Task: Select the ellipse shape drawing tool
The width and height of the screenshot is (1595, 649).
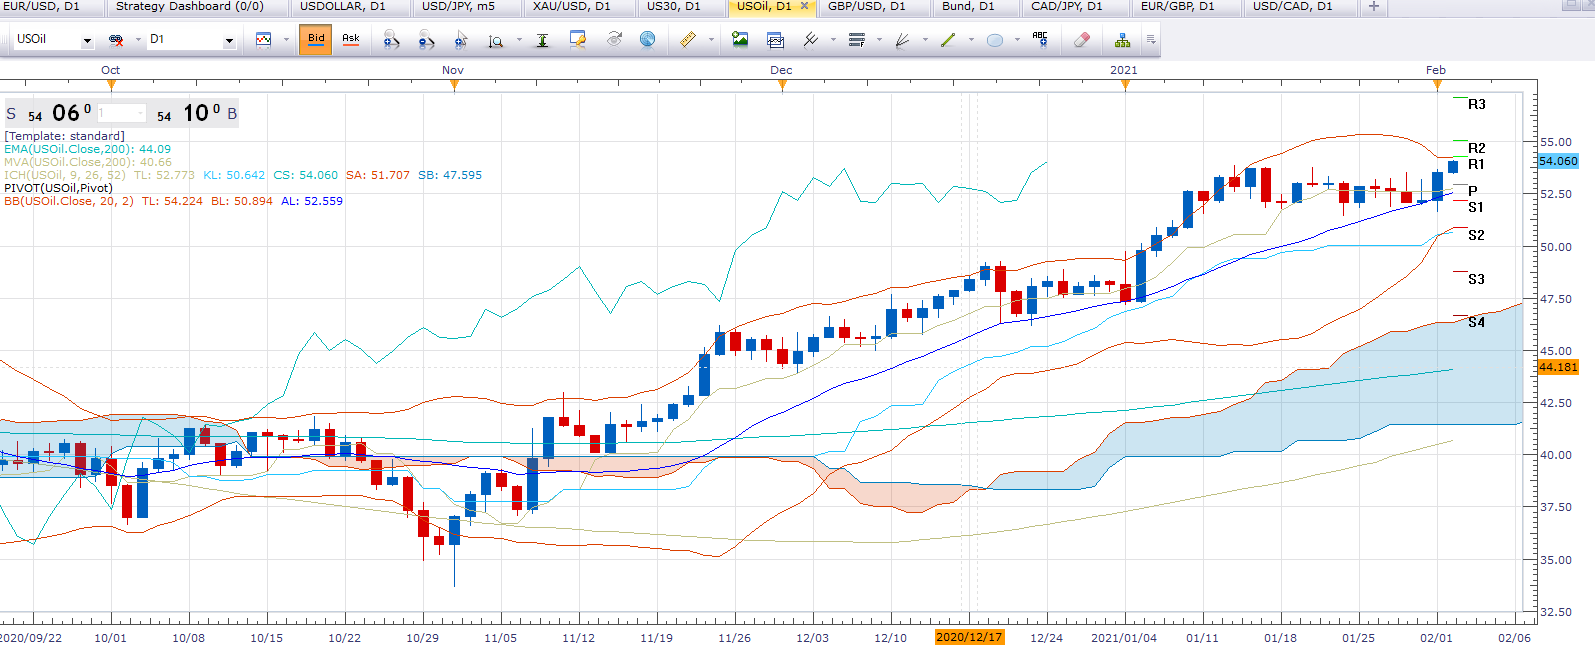Action: [x=995, y=40]
